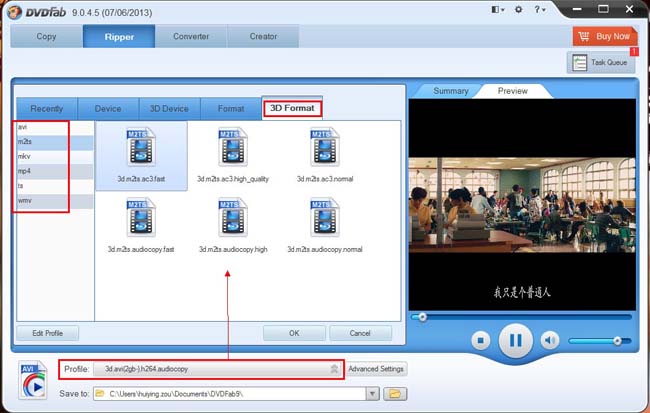Select ts in the format list
Screen dimensions: 650x413
(x=55, y=186)
